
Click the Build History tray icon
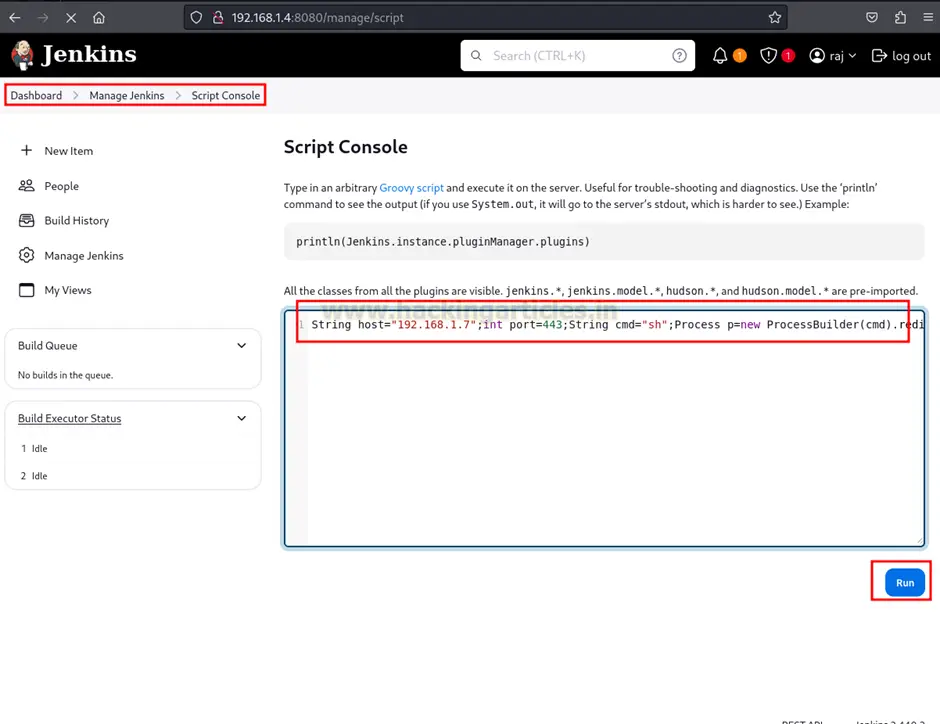point(26,221)
